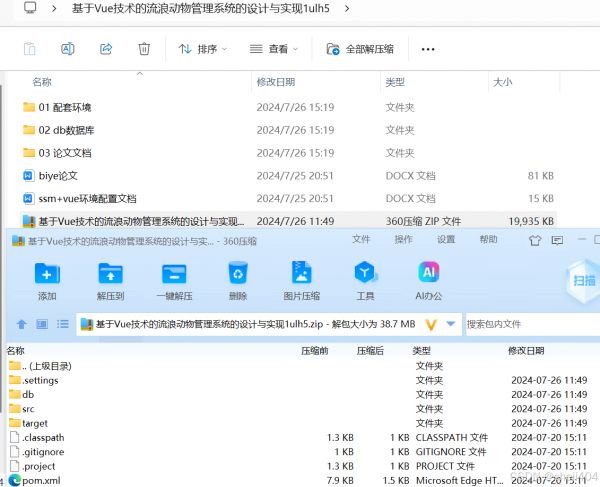Click the 扫描 scan badge
The height and width of the screenshot is (487, 600).
coord(583,281)
